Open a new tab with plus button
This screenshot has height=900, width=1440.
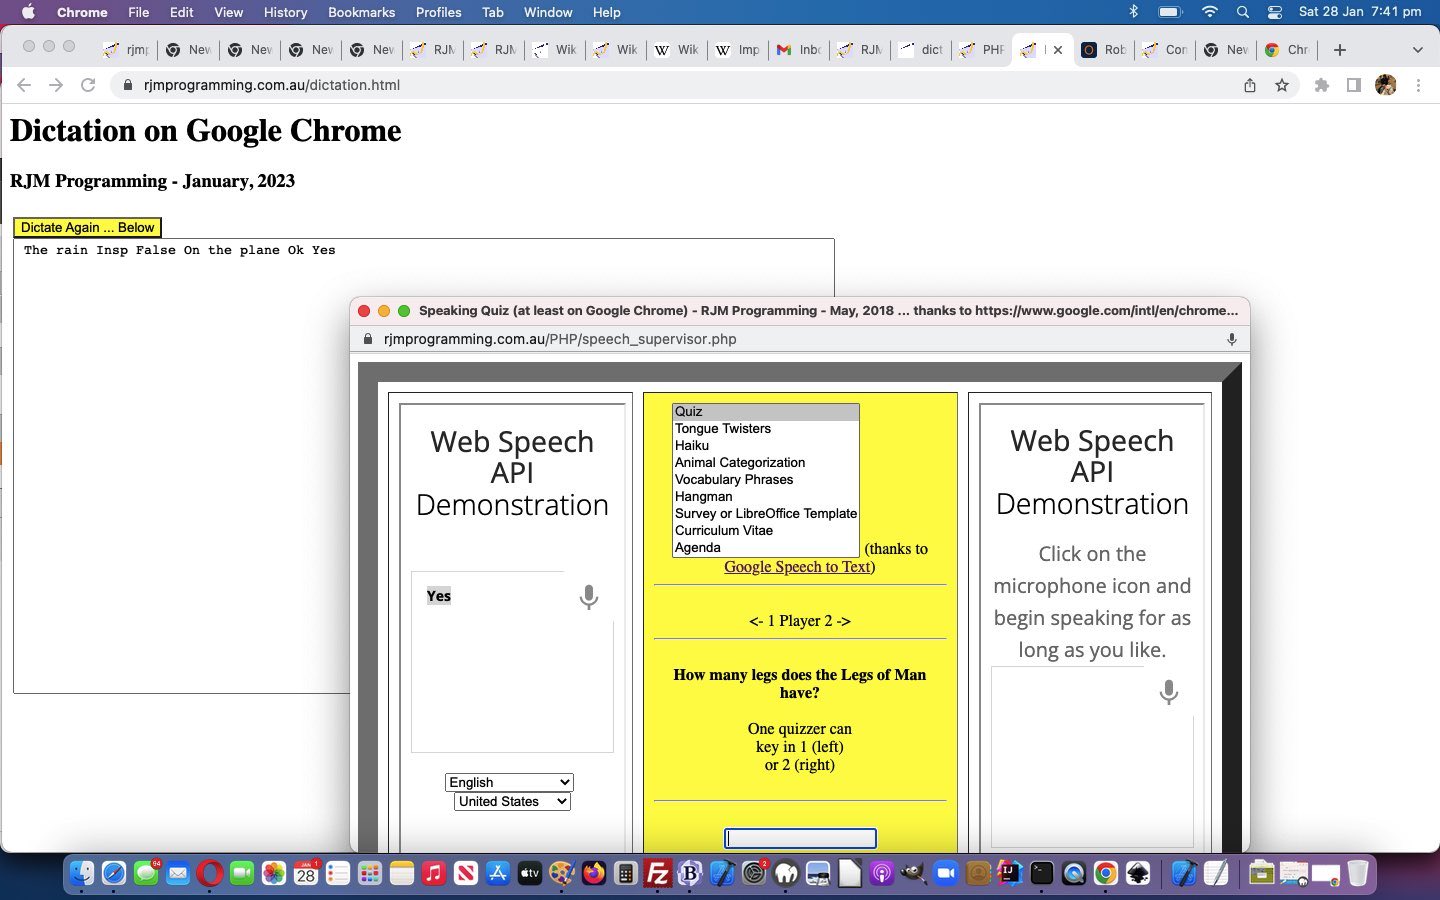[1340, 50]
